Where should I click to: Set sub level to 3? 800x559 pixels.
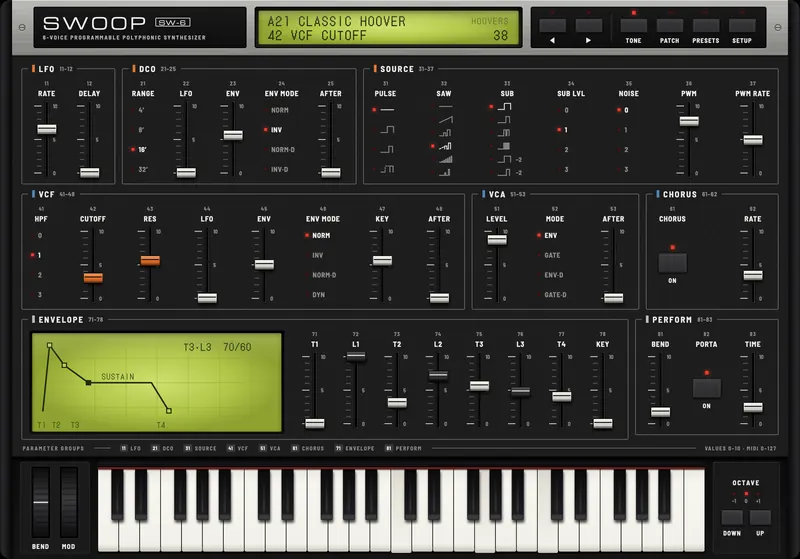[566, 169]
